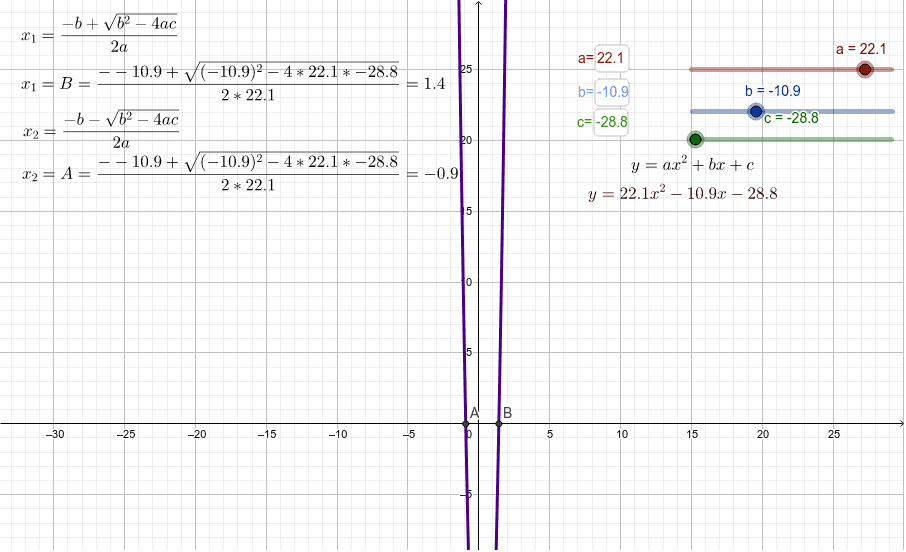
Task: Select point A on the x-axis
Action: tap(466, 424)
